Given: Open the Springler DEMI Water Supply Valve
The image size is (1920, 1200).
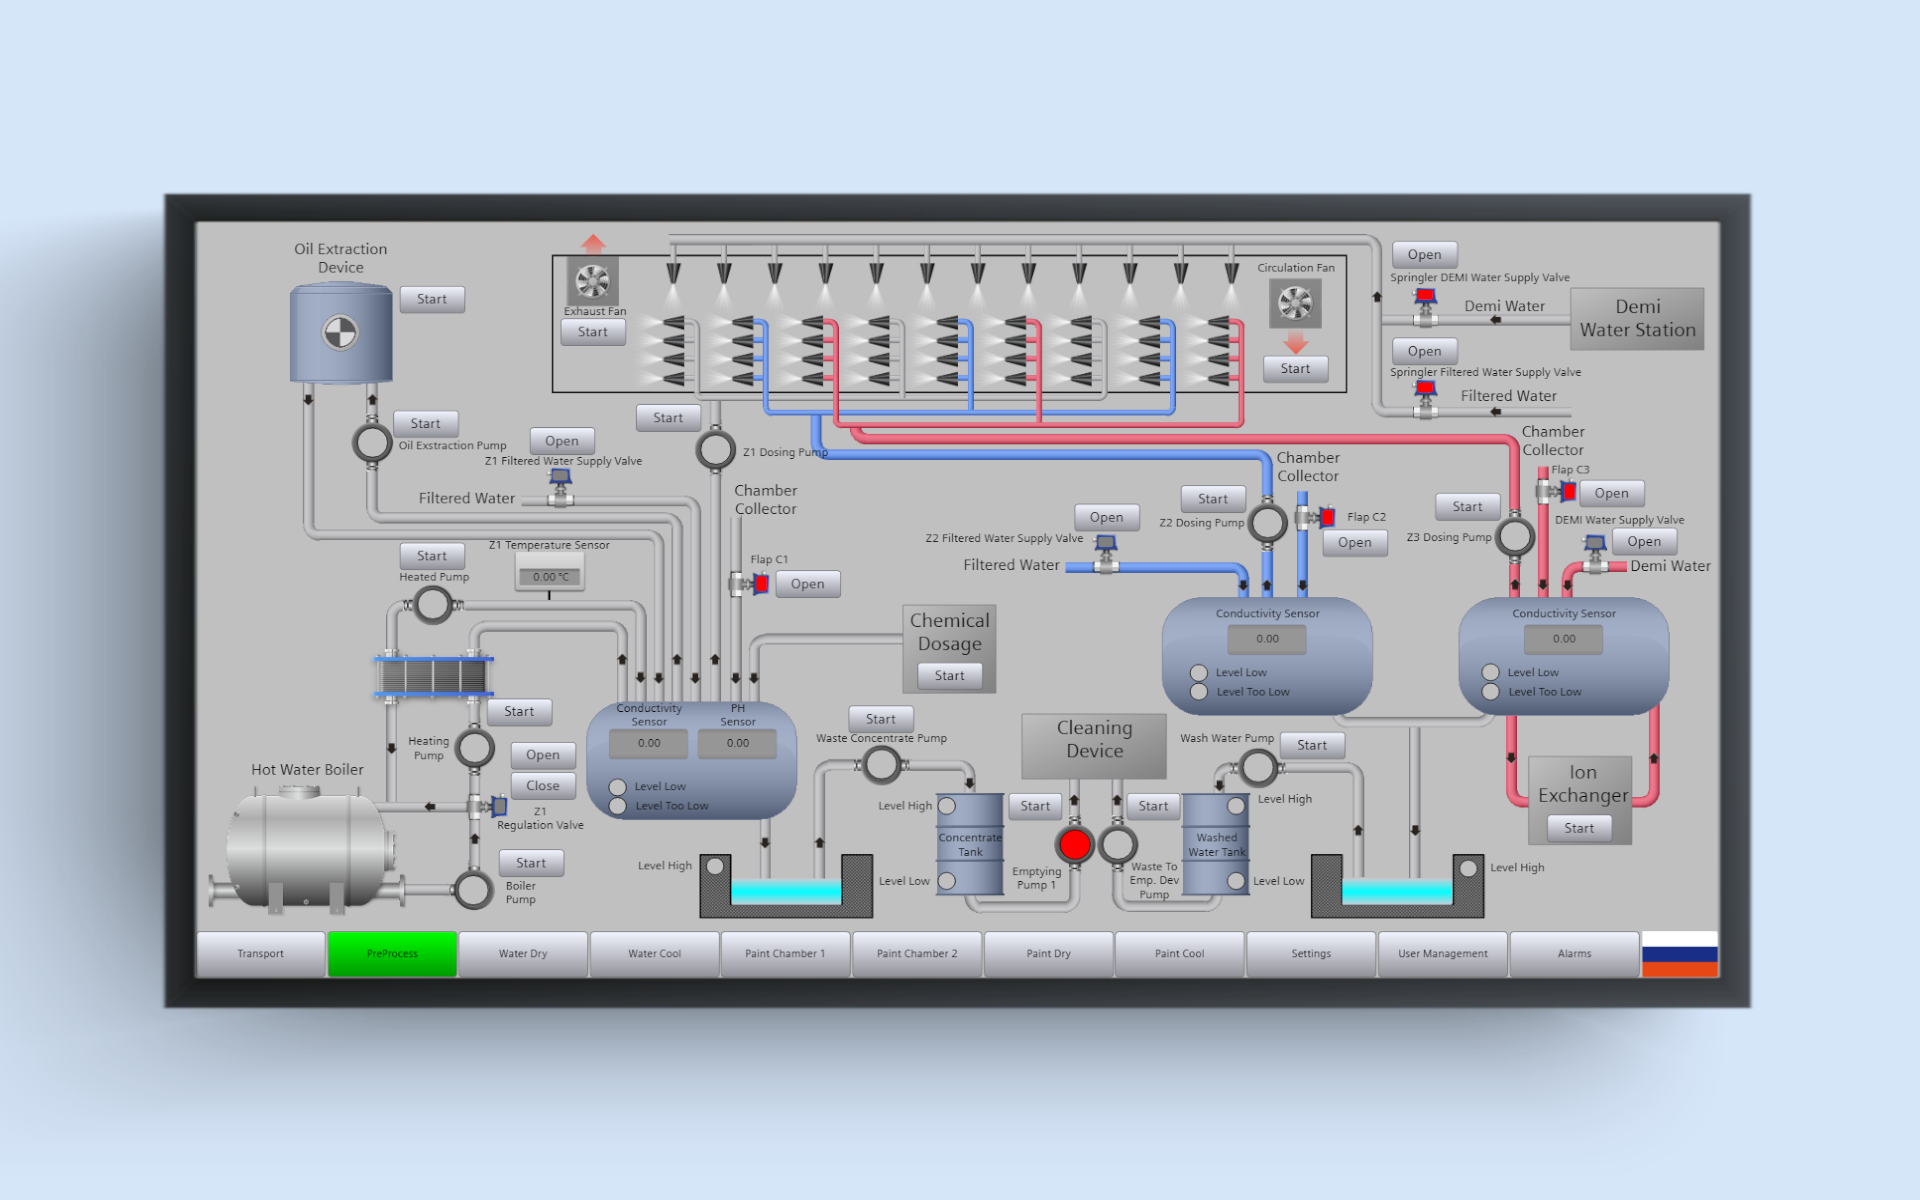Looking at the screenshot, I should pyautogui.click(x=1423, y=253).
